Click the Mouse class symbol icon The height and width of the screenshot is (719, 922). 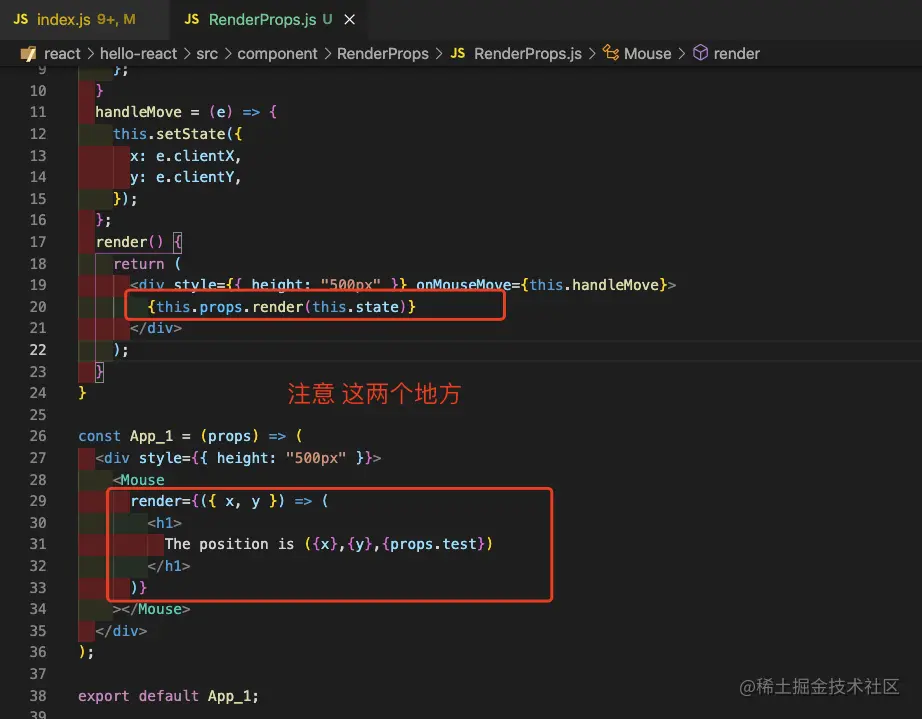click(611, 53)
